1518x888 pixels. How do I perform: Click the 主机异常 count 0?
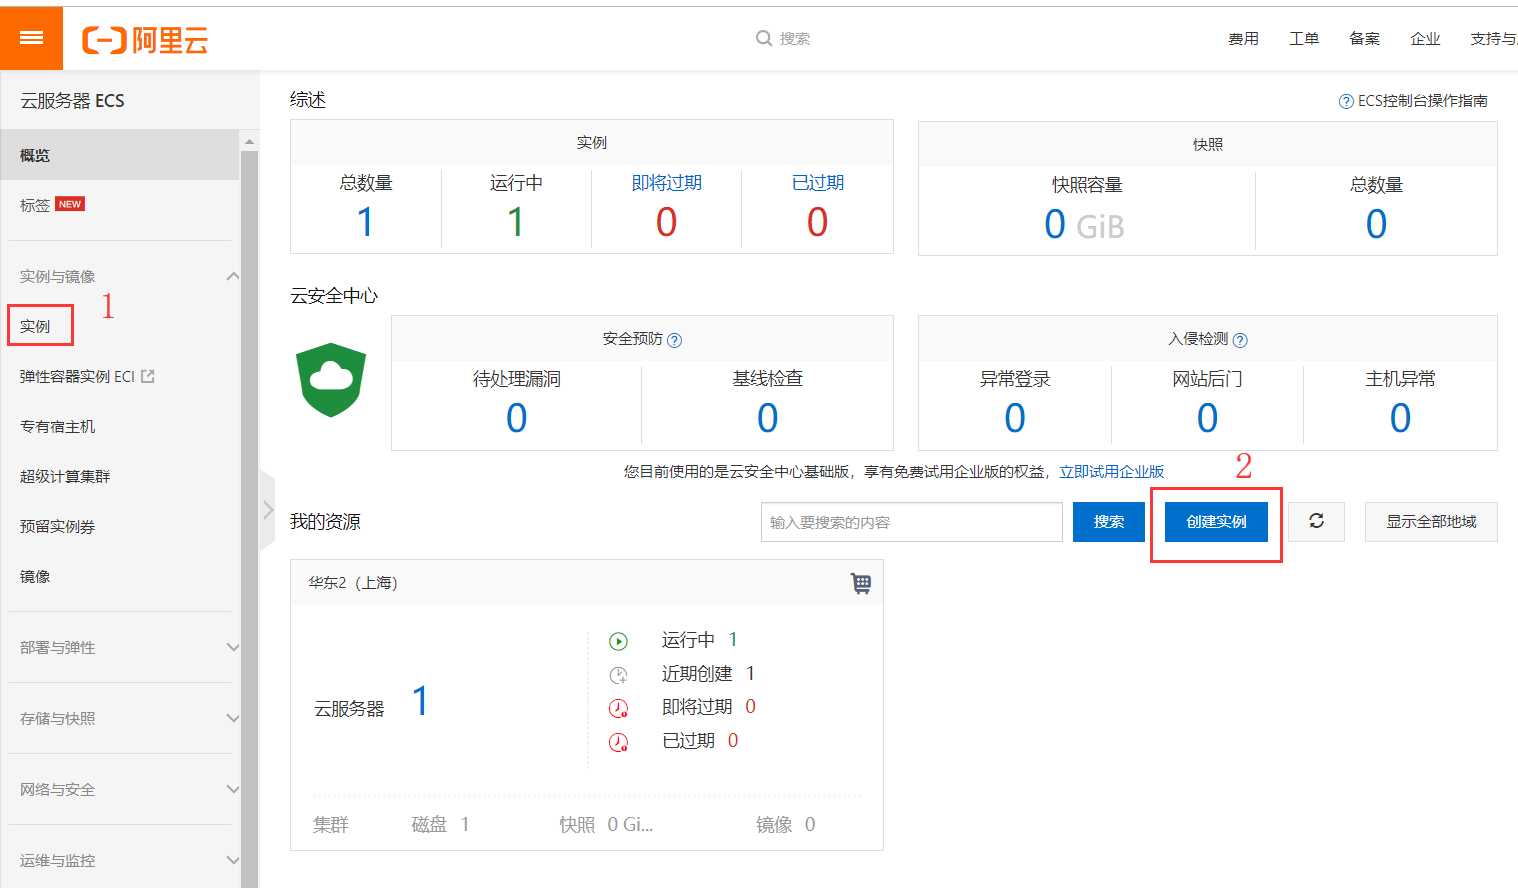pos(1400,418)
